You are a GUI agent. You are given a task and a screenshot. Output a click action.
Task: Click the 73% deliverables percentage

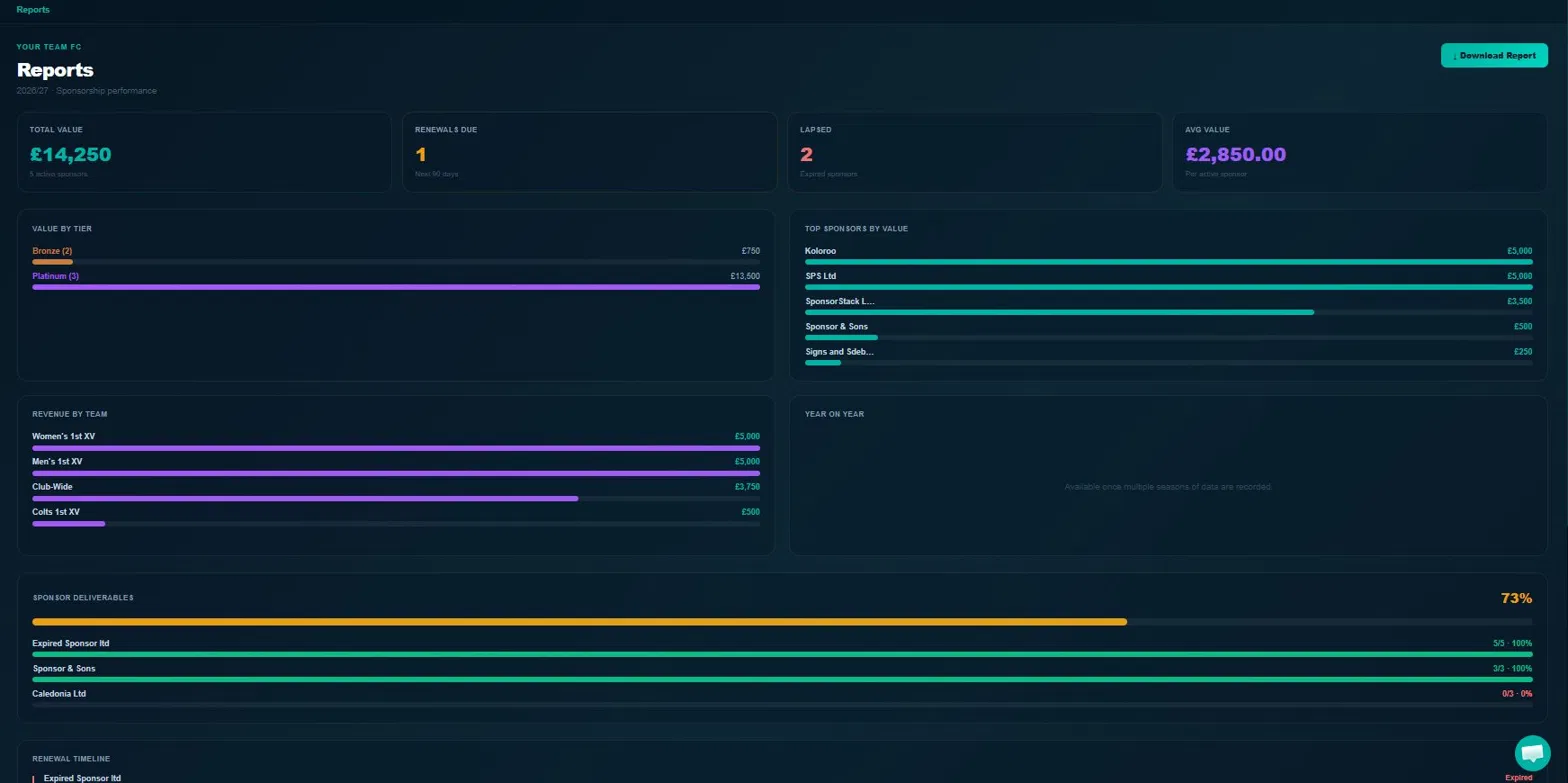(1516, 598)
